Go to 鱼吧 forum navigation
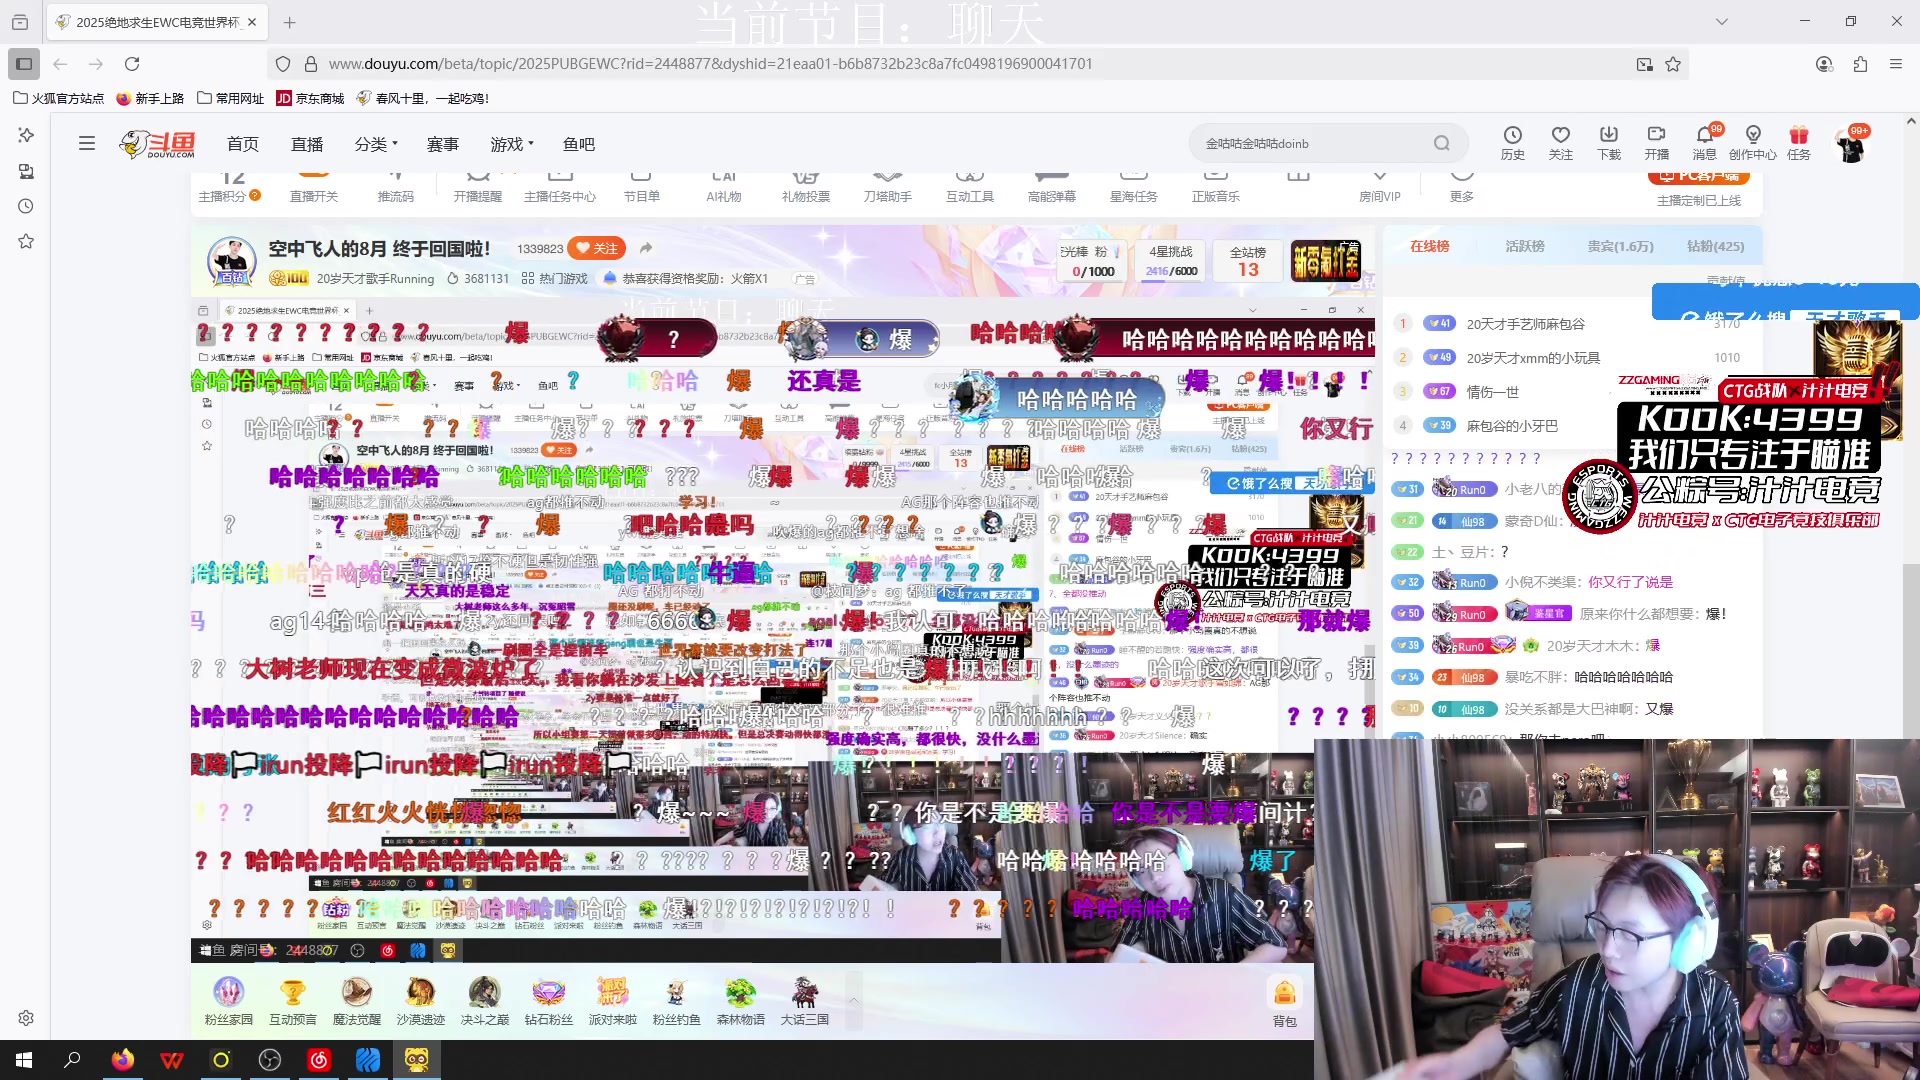Image resolution: width=1920 pixels, height=1080 pixels. (579, 144)
